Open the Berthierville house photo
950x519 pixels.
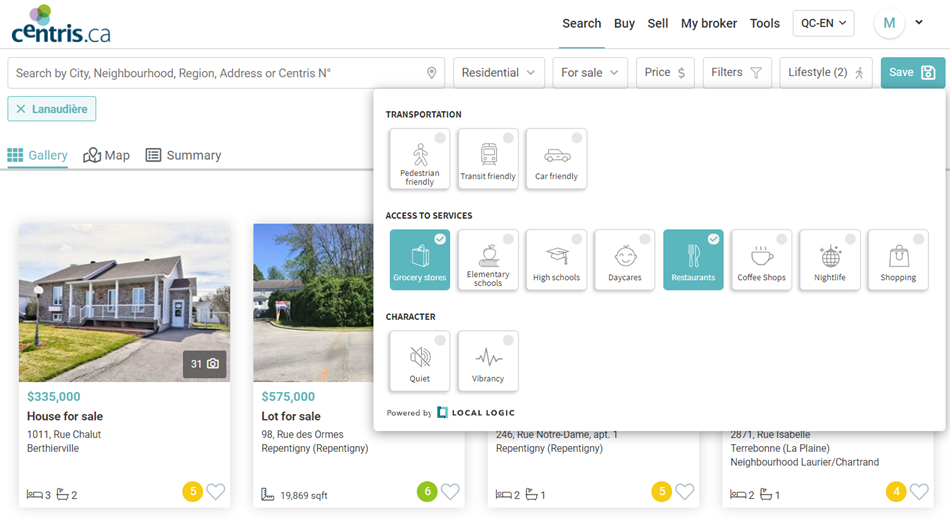coord(124,302)
